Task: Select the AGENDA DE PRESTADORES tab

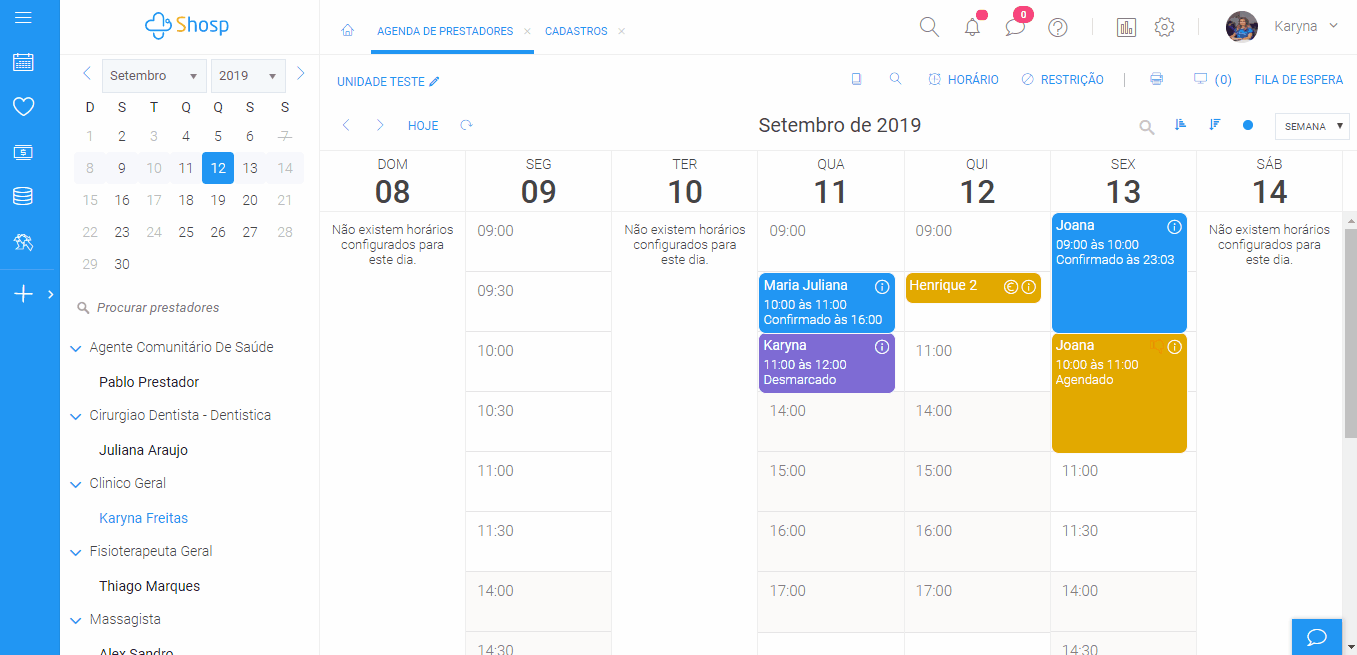Action: point(445,31)
